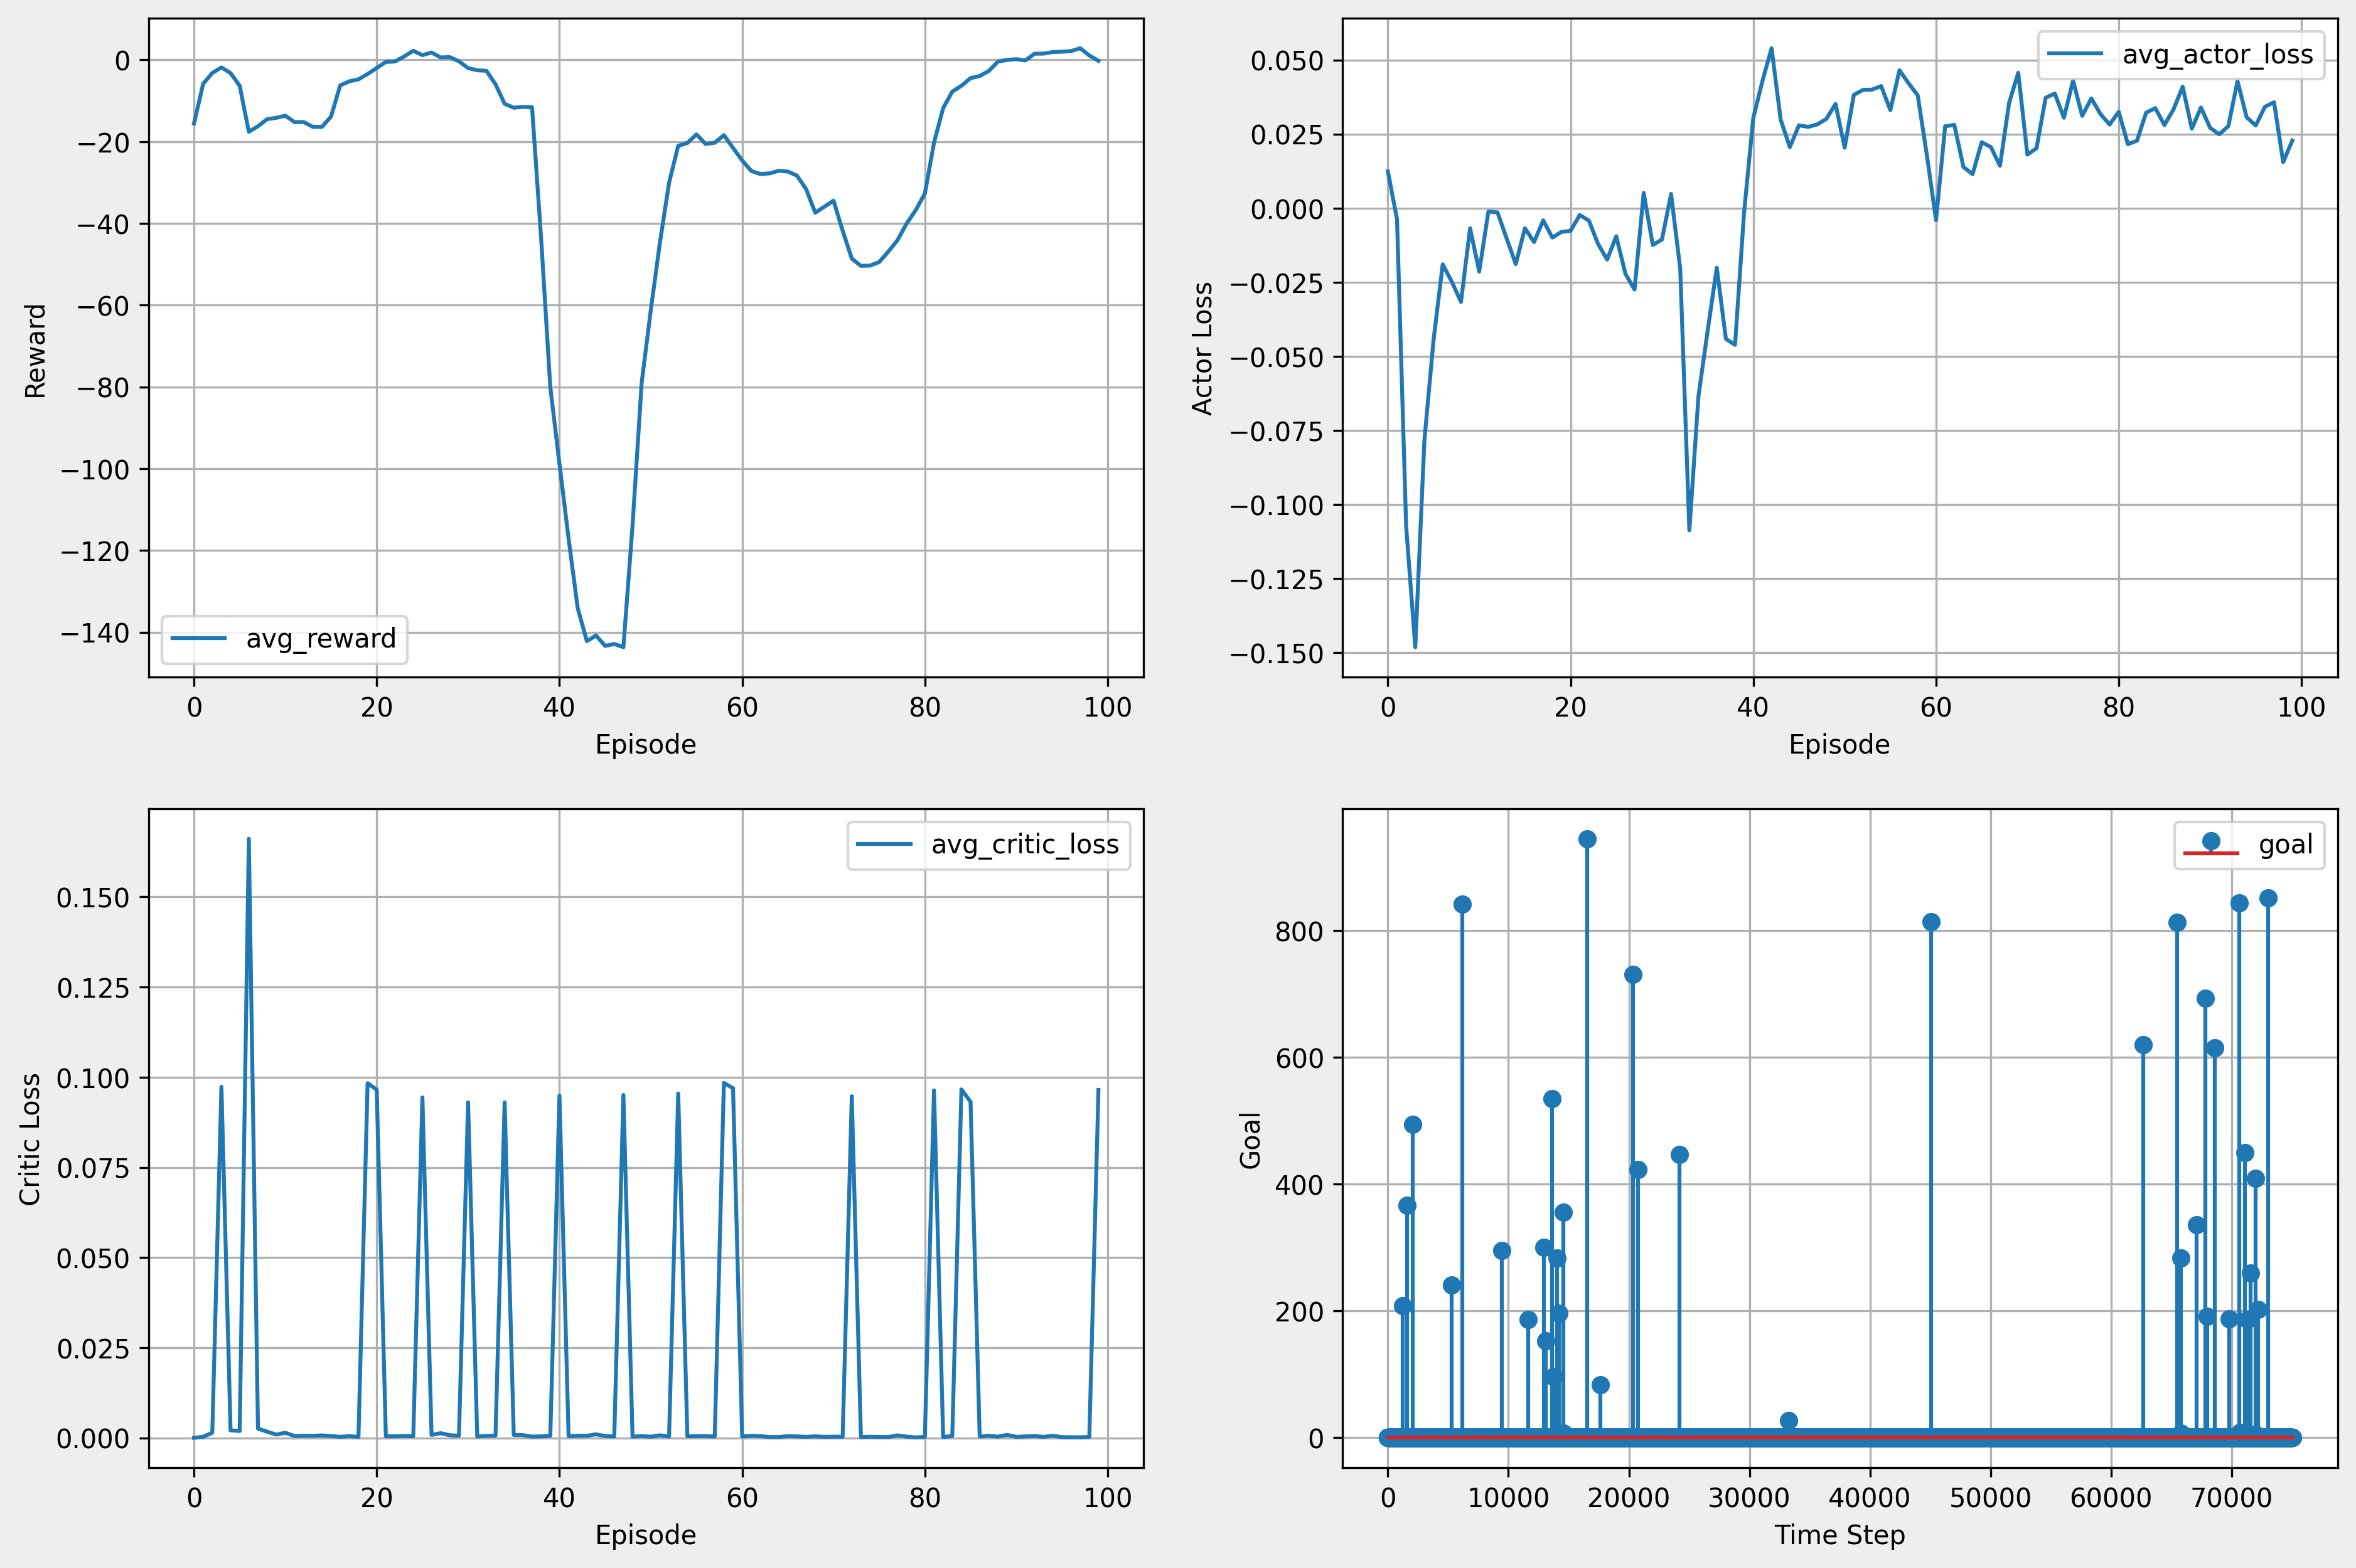2356x1568 pixels.
Task: Click the Time Step x-axis label
Action: tap(1840, 1535)
